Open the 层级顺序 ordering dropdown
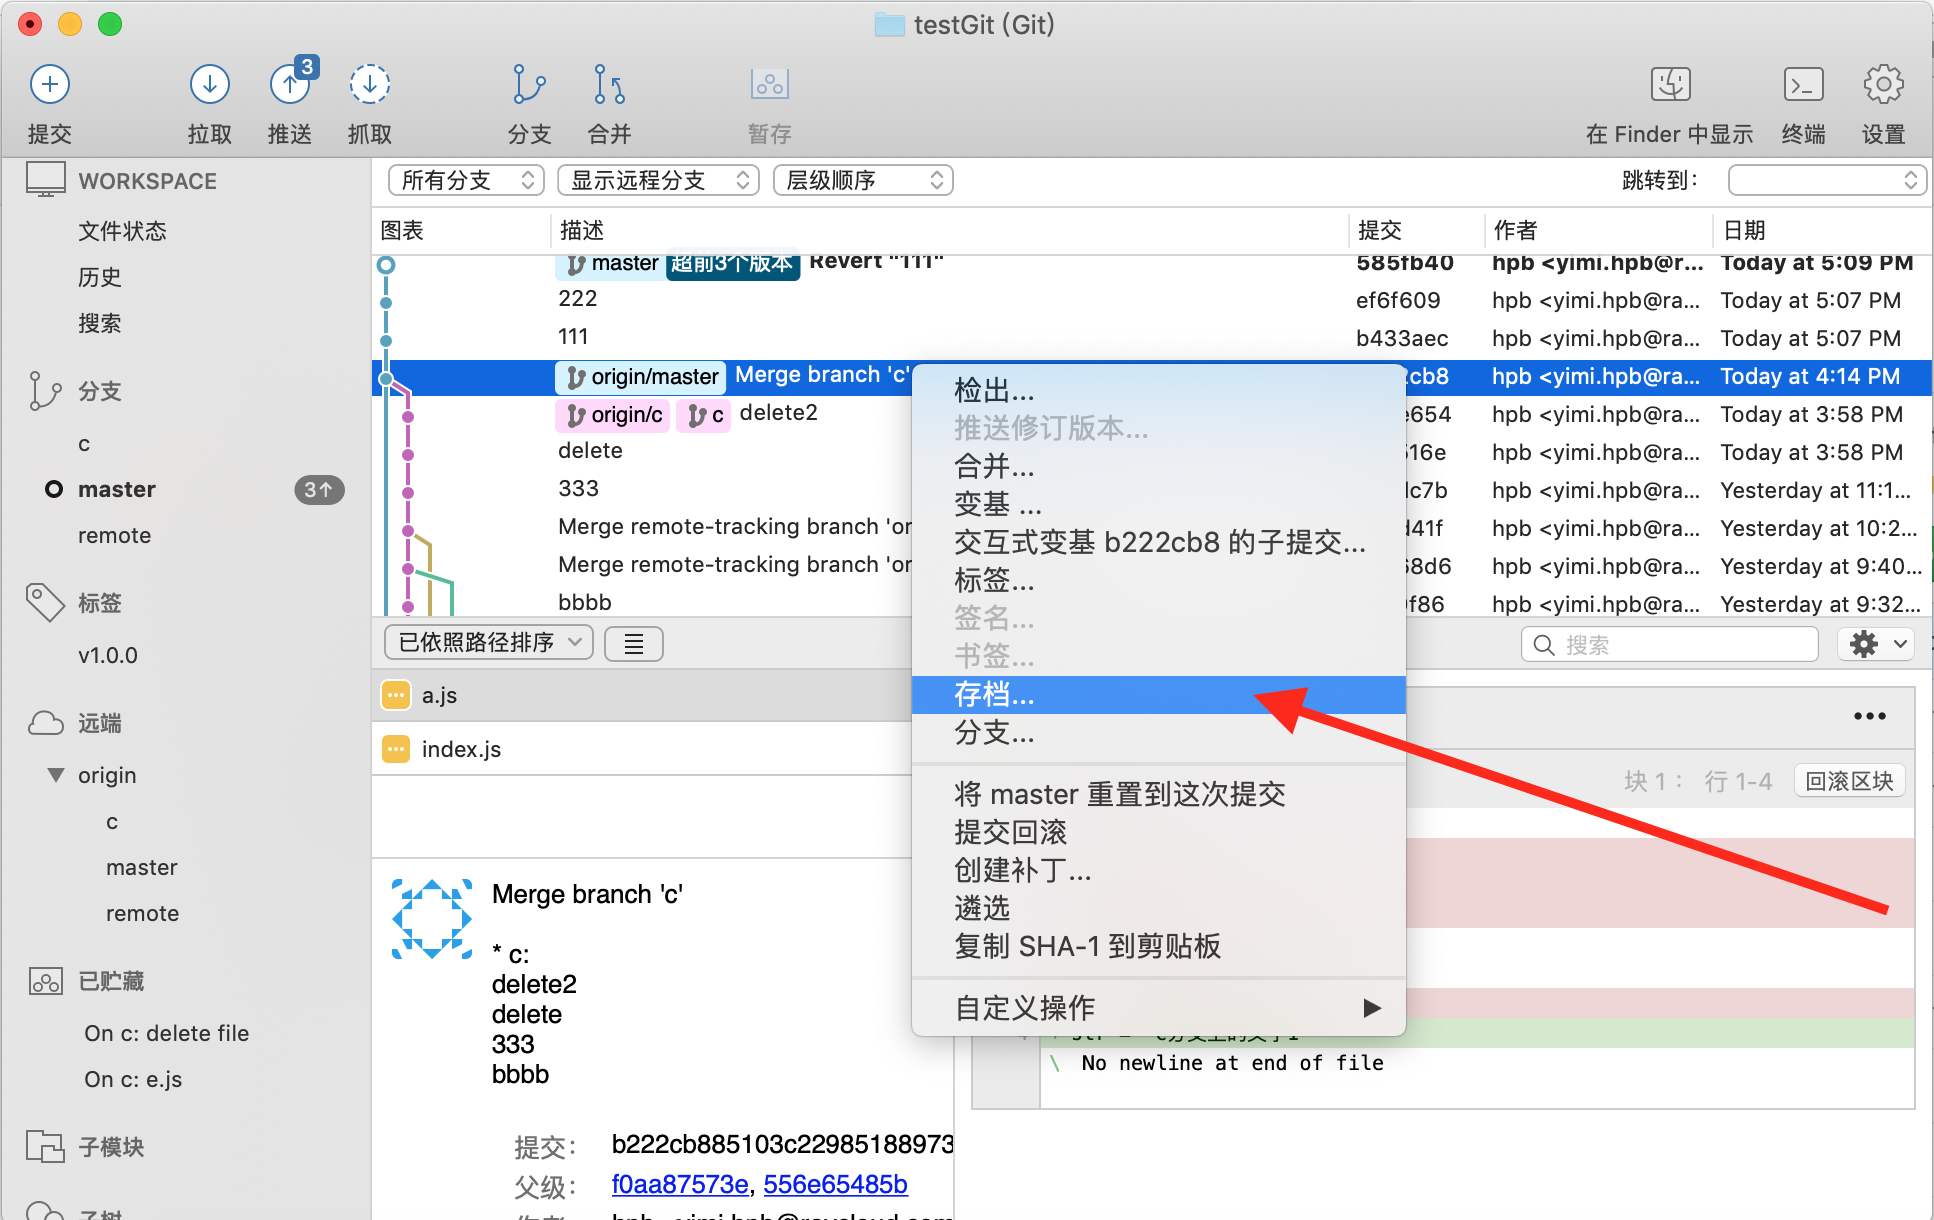 click(x=863, y=180)
